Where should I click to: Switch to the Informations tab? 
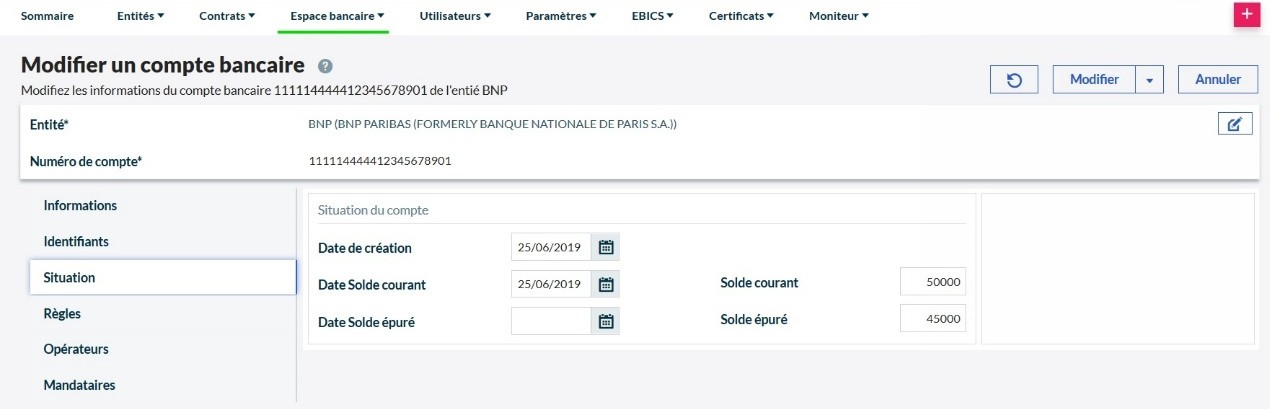(80, 205)
